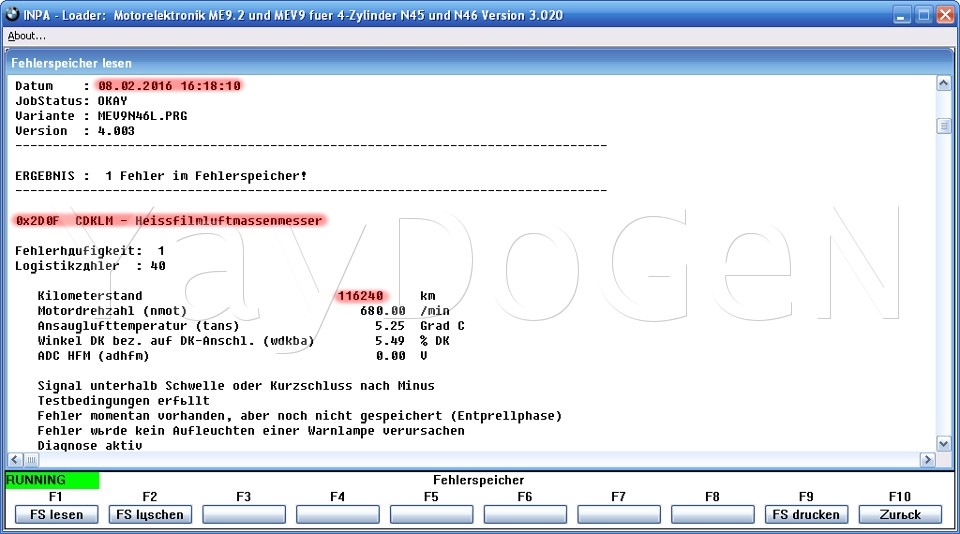Image resolution: width=960 pixels, height=534 pixels.
Task: Click FS drucken button under F9
Action: click(806, 514)
